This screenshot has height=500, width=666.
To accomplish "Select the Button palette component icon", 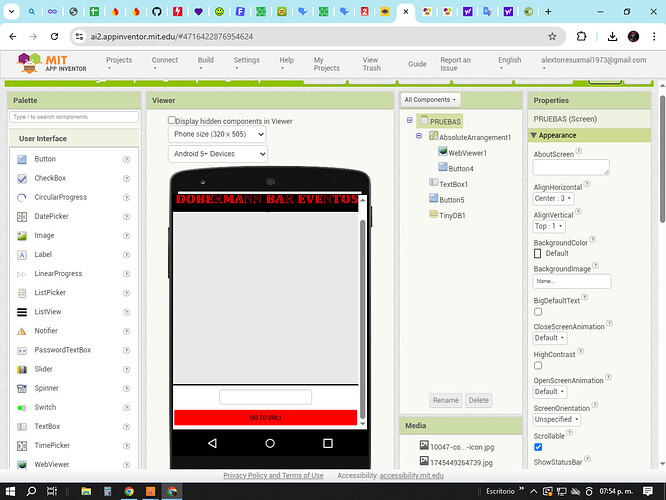I will (x=22, y=159).
